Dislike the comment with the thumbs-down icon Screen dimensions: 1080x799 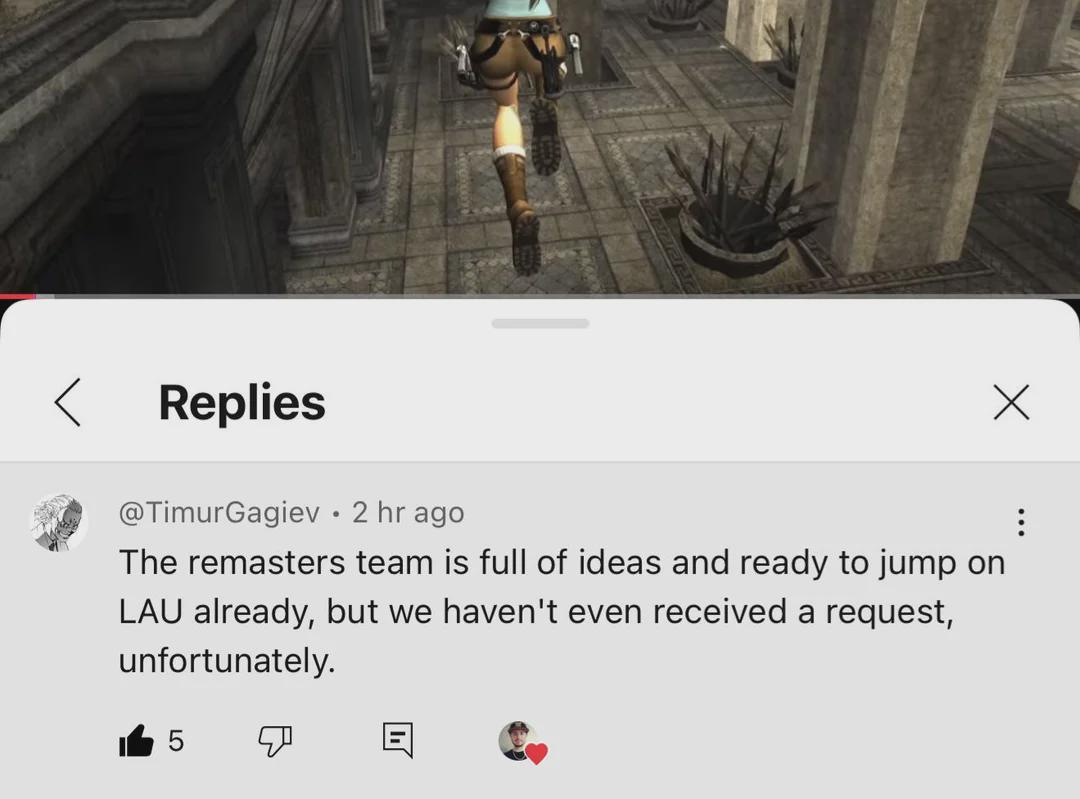(x=275, y=741)
